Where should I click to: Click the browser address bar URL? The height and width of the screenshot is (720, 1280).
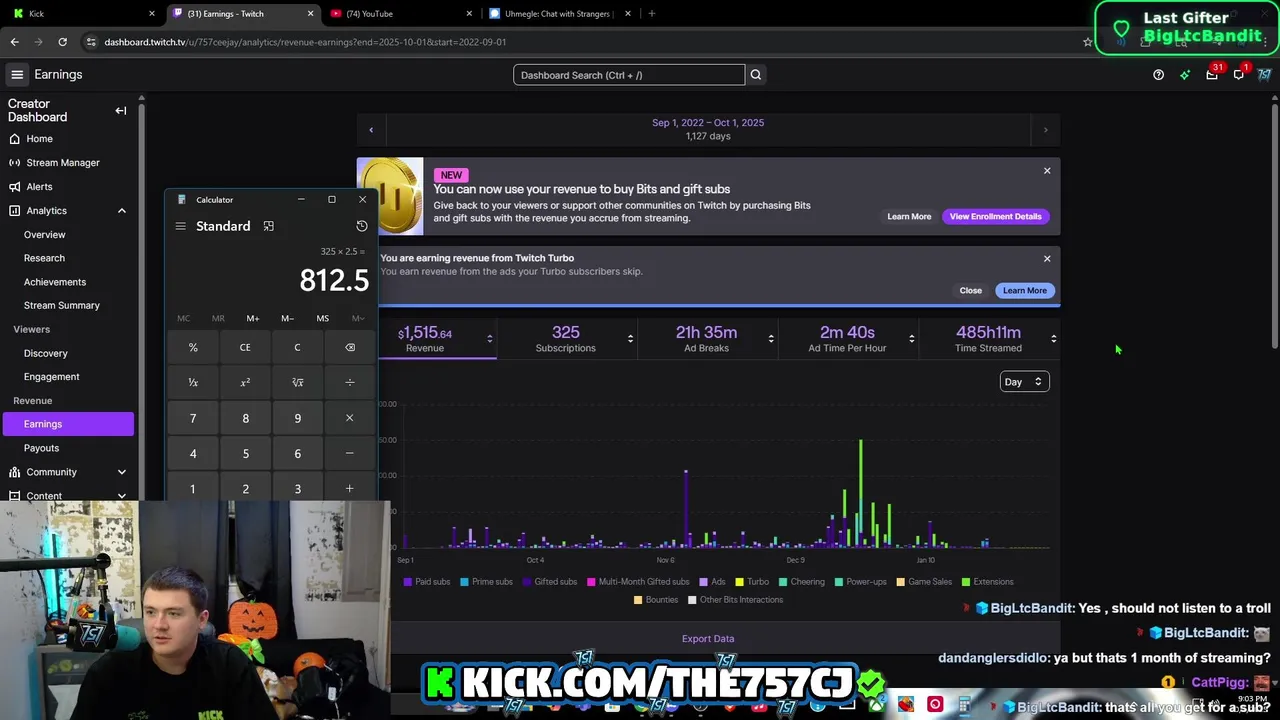pyautogui.click(x=305, y=42)
